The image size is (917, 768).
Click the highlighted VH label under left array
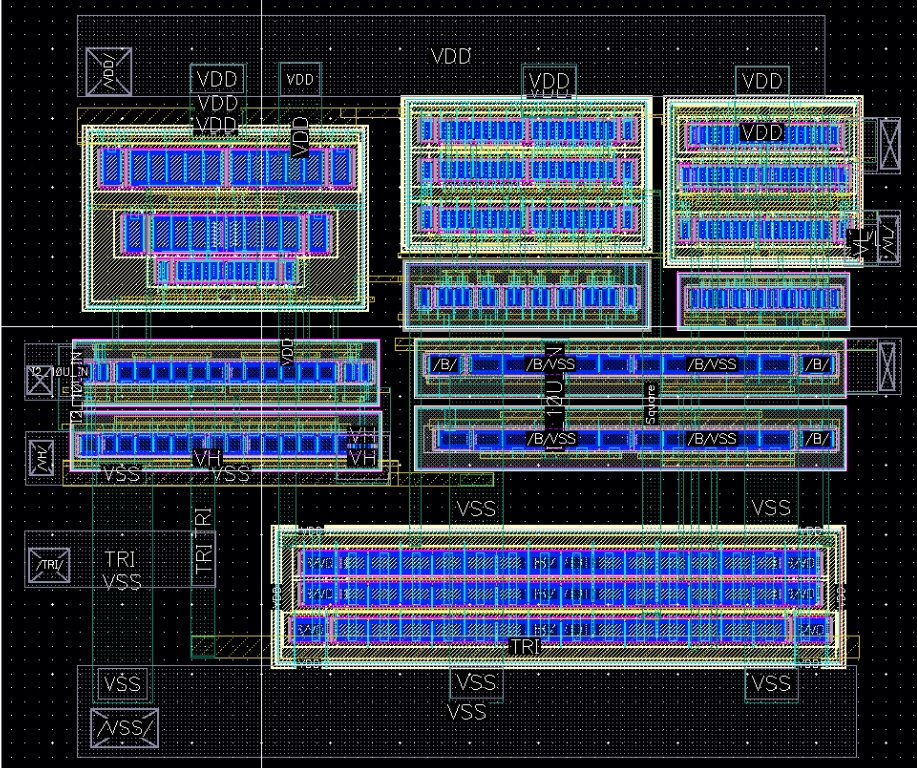[x=208, y=457]
